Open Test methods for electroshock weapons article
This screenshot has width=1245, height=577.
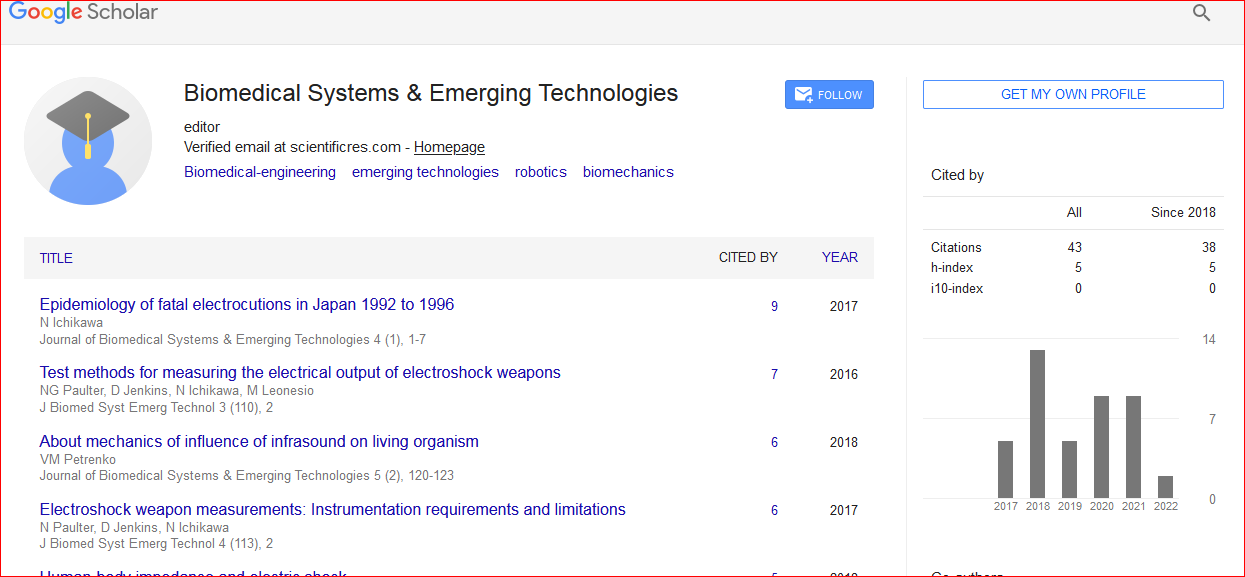pos(300,372)
